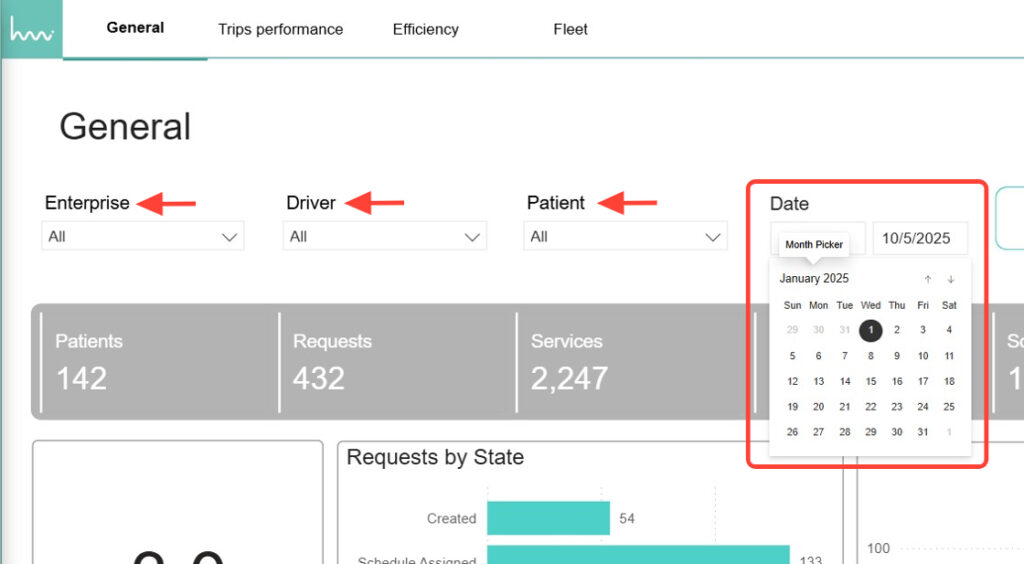This screenshot has height=564, width=1024.
Task: Click the Created bar in Requests chart
Action: tap(548, 518)
